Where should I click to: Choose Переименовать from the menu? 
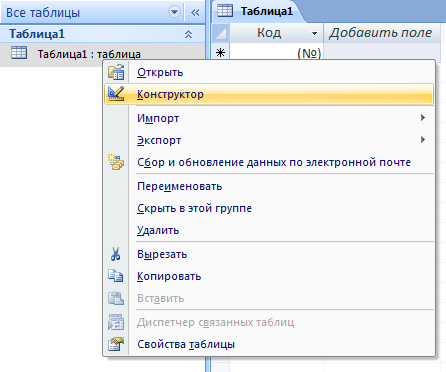pos(269,186)
